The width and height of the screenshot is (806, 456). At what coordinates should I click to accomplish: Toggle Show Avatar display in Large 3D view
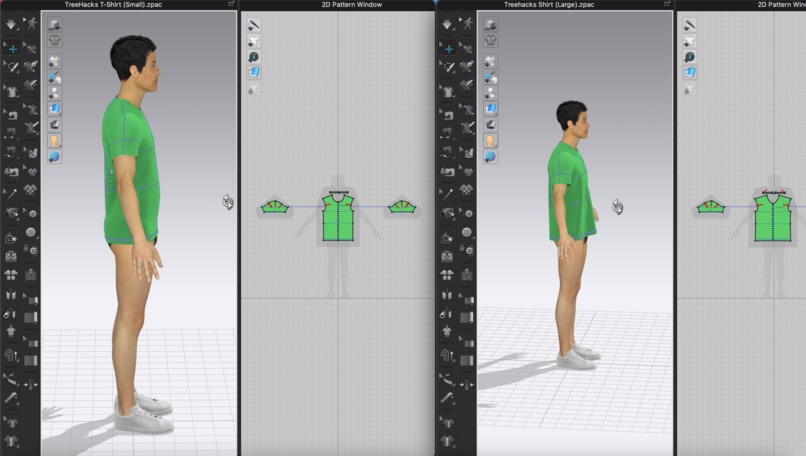coord(490,93)
